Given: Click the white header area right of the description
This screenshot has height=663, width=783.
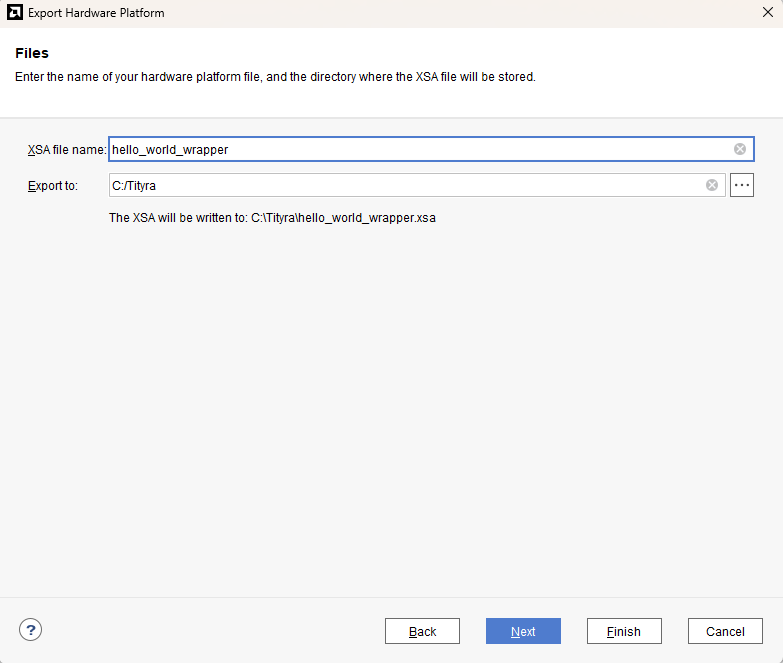Looking at the screenshot, I should [x=660, y=77].
